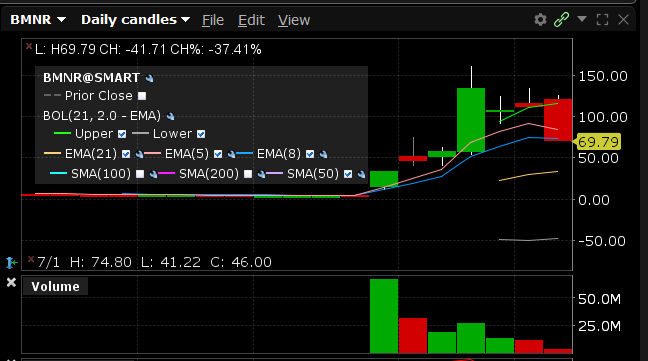648x361 pixels.
Task: Click wrench icon beside SMA(50)
Action: (361, 174)
